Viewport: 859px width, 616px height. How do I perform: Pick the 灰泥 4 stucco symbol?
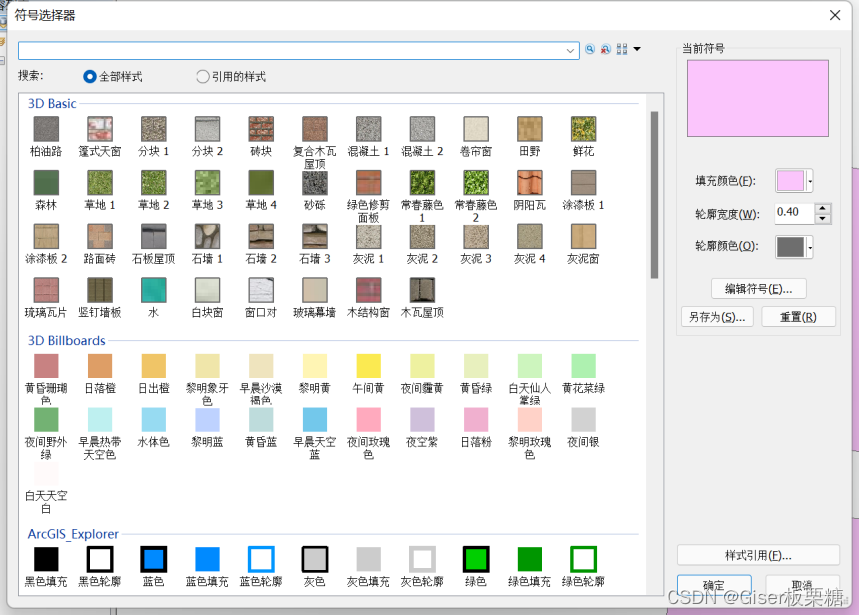pos(530,236)
